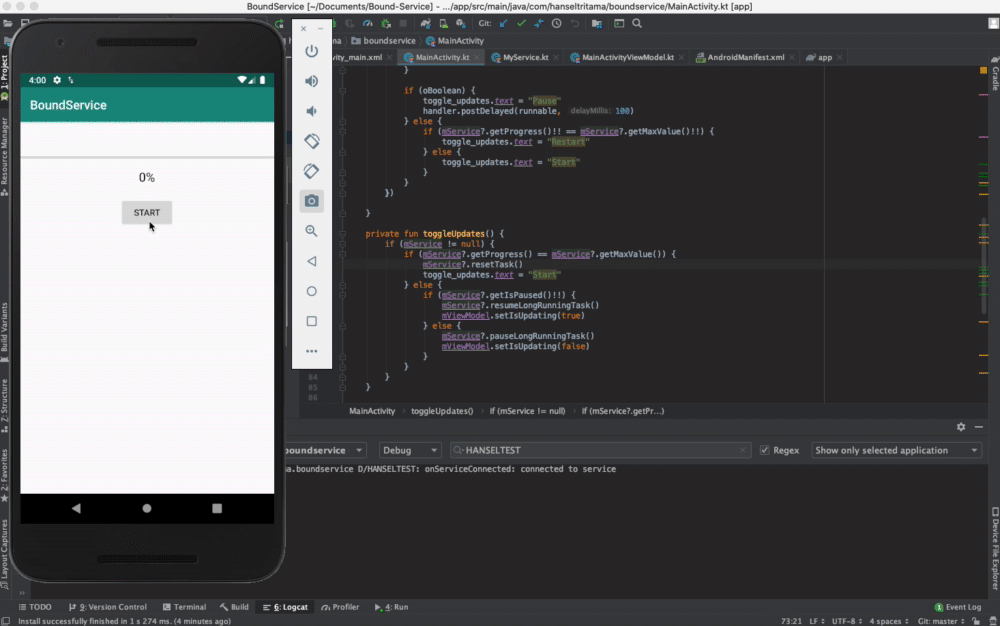Click the volume up icon on emulator toolbar

(x=311, y=81)
